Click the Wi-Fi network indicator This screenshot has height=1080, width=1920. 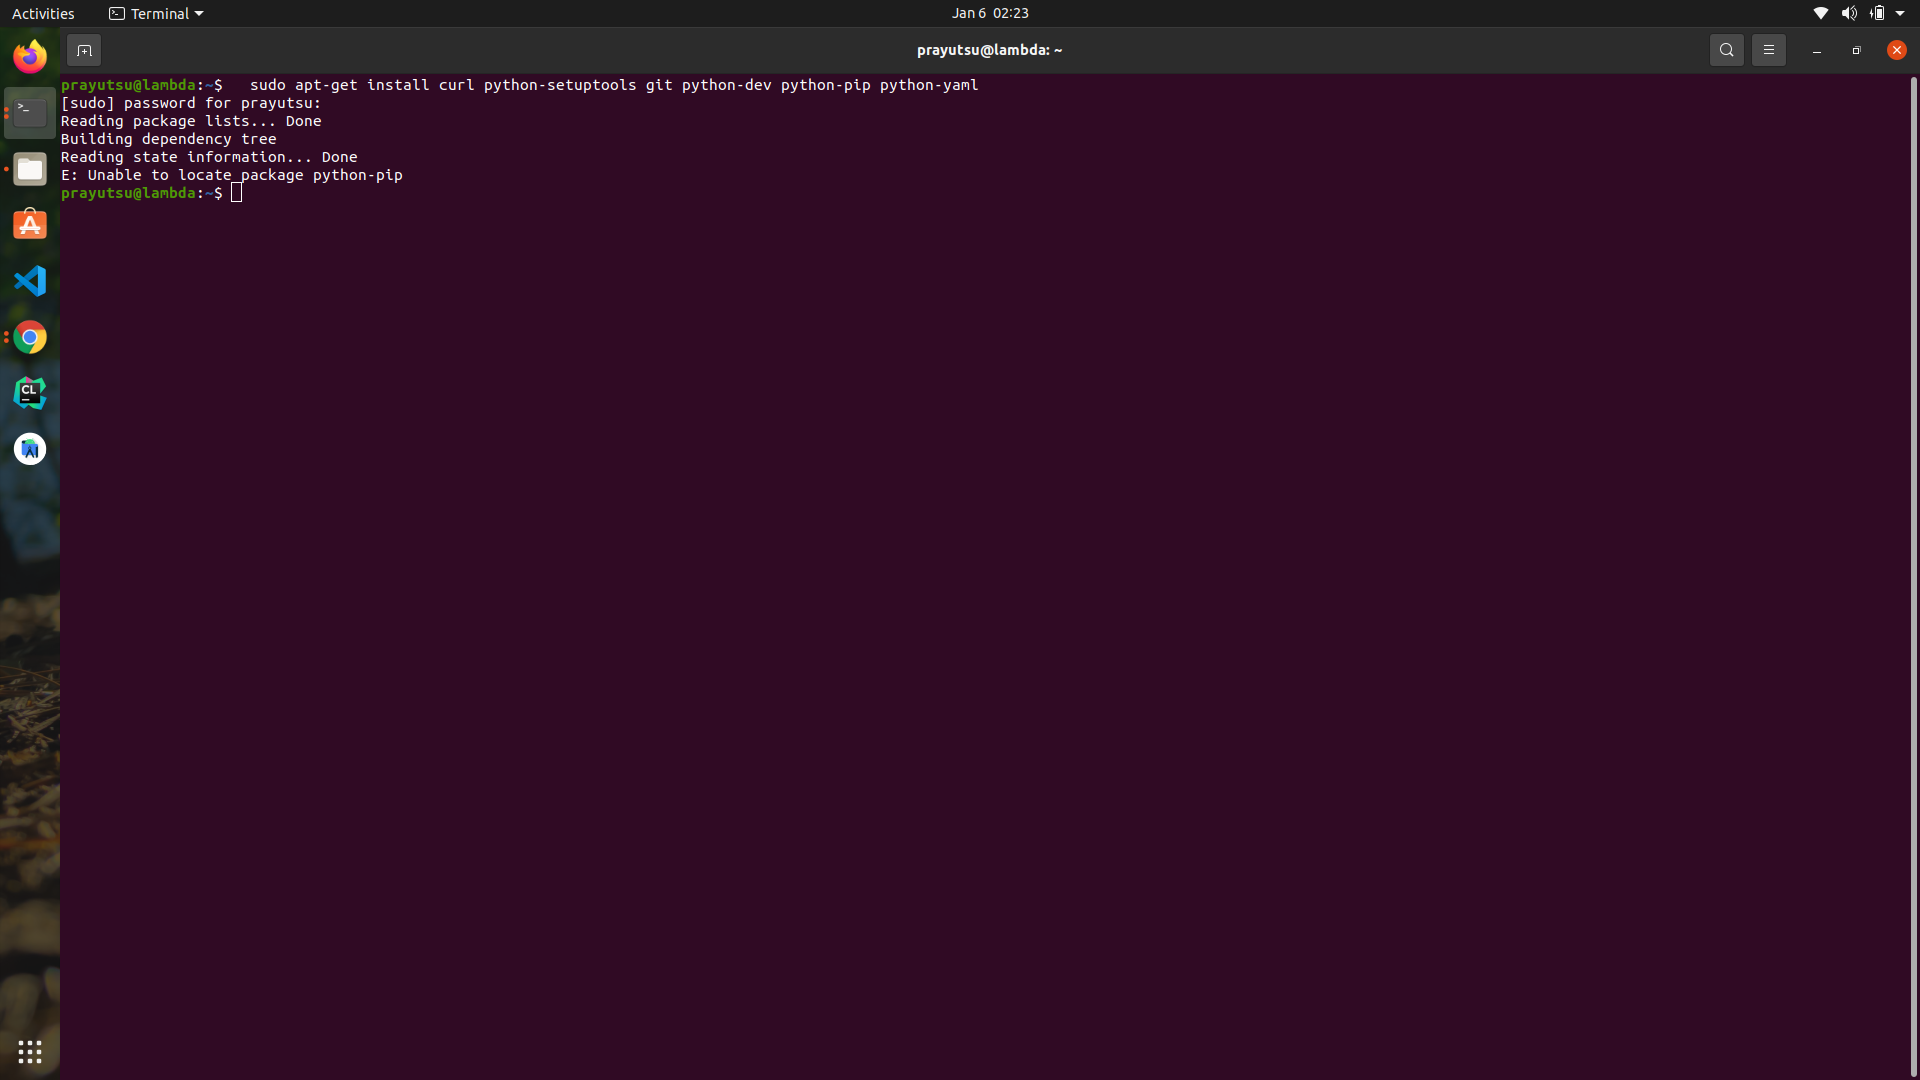[x=1820, y=13]
